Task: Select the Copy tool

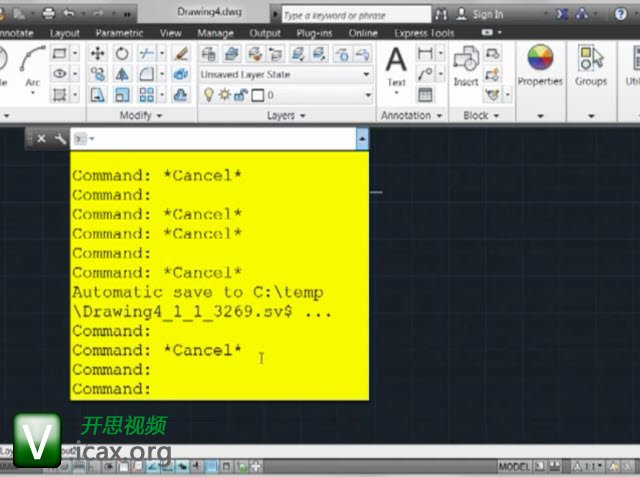Action: 98,74
